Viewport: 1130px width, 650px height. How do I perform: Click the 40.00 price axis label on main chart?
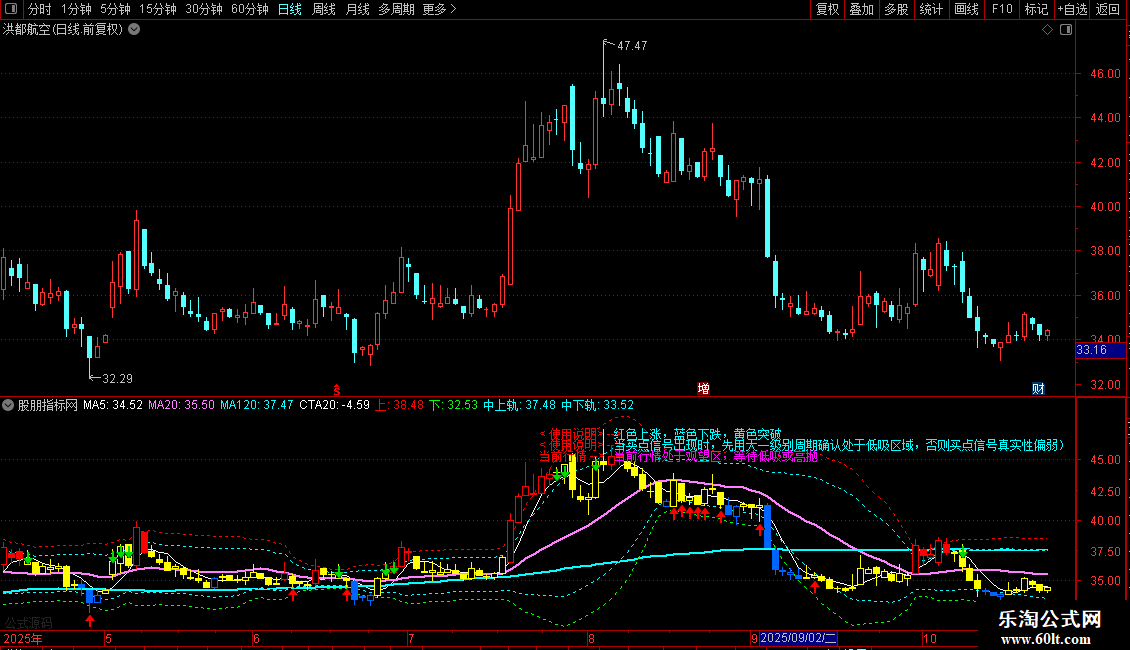(x=1105, y=207)
